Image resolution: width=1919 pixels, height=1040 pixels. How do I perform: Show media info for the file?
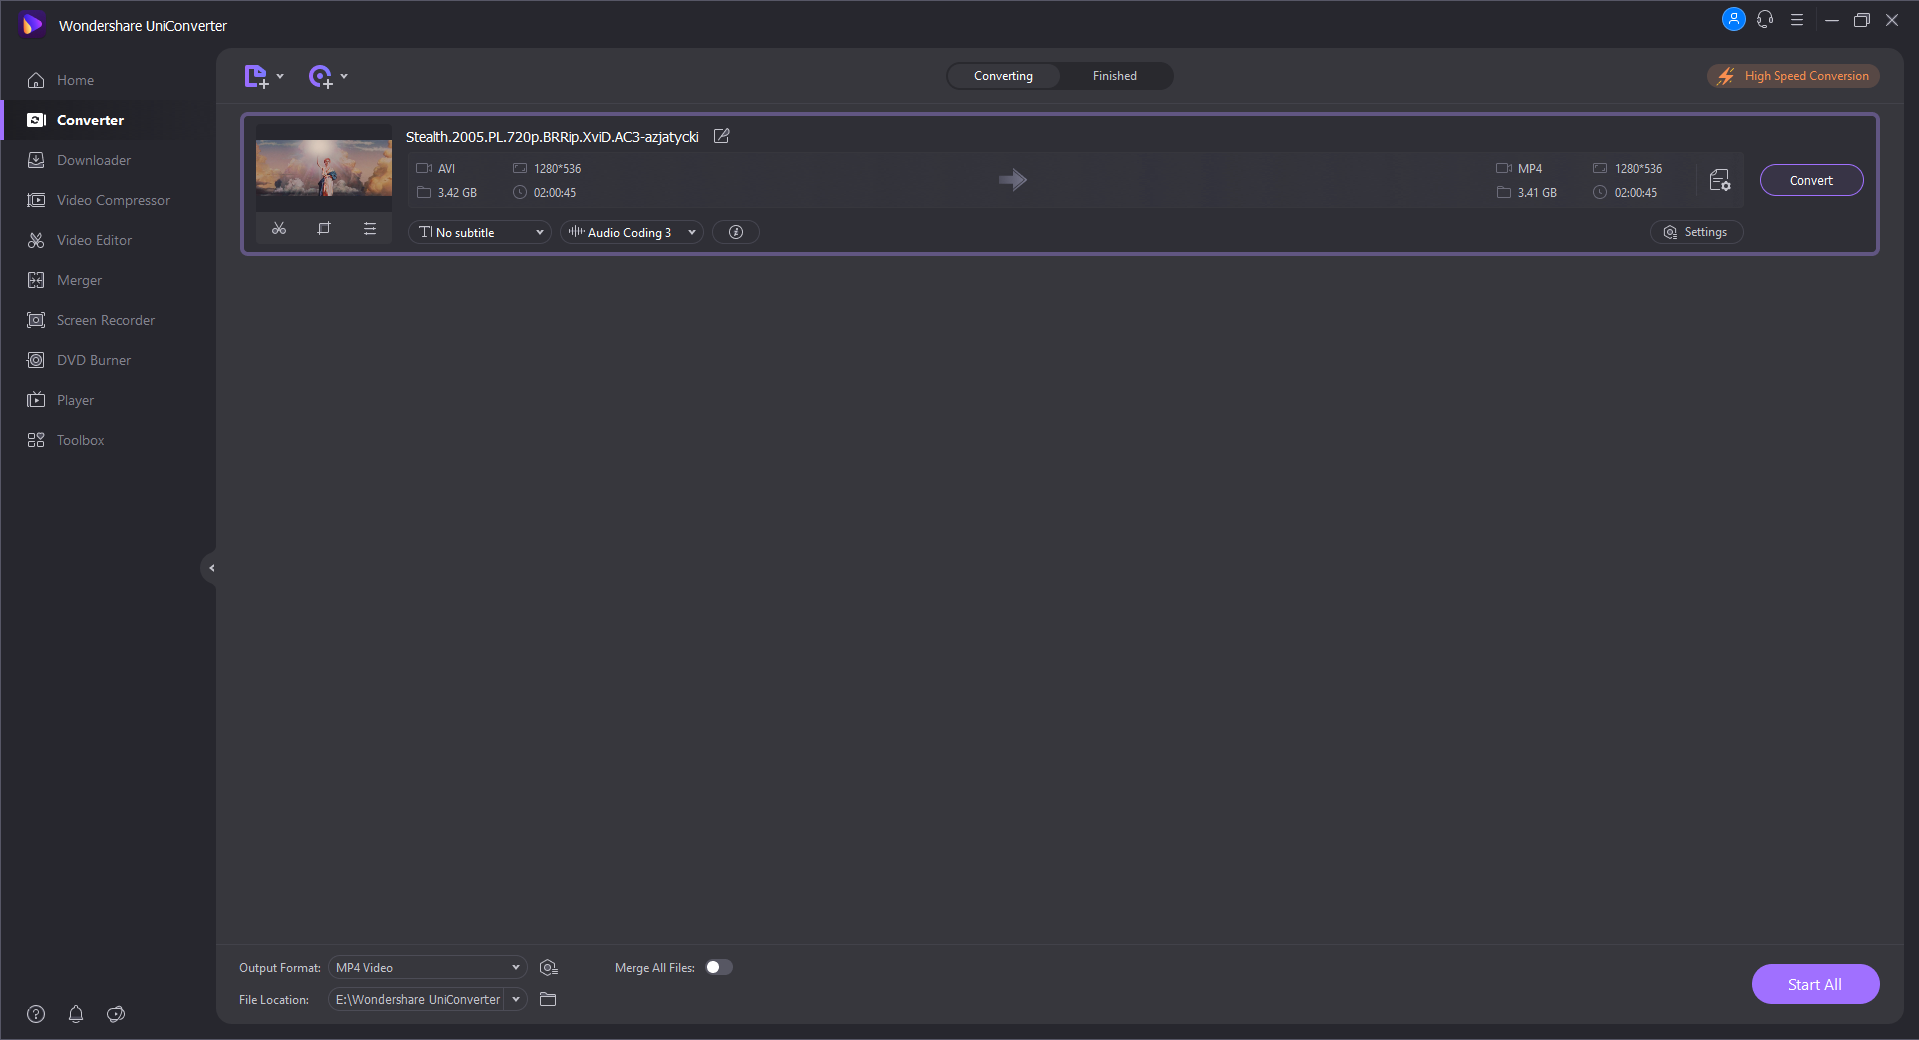click(x=736, y=232)
